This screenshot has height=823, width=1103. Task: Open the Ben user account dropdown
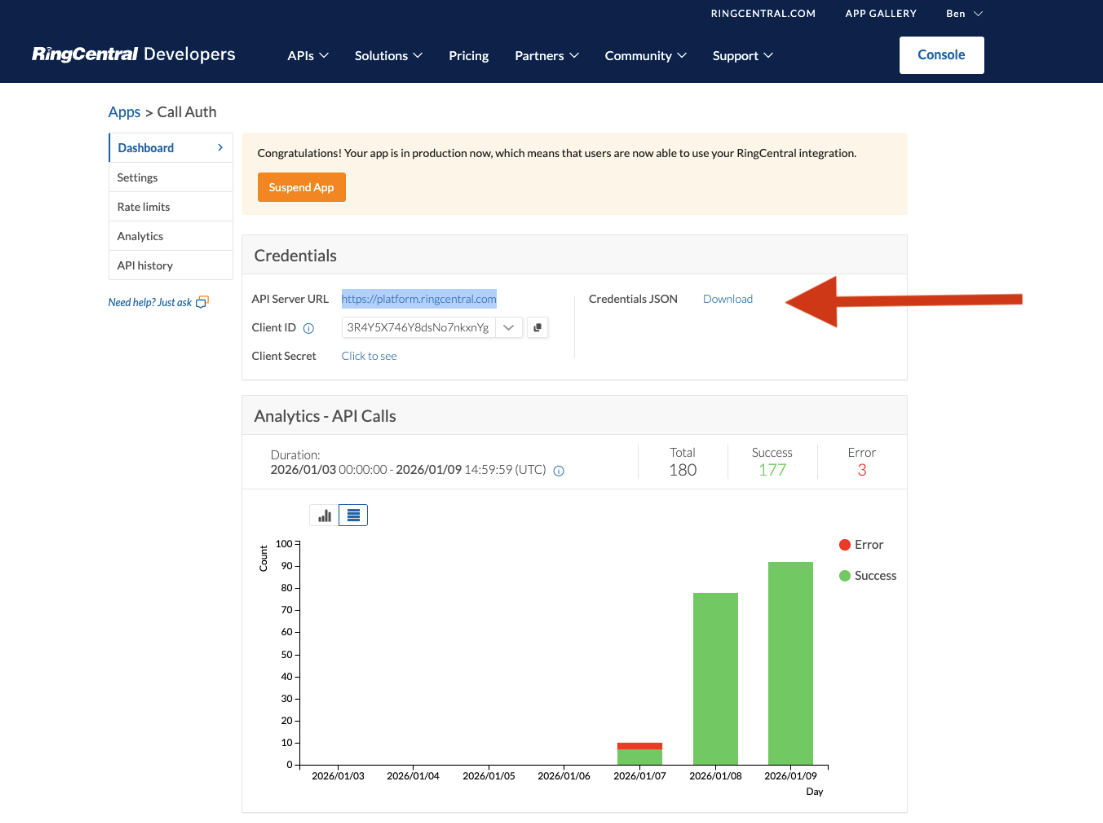tap(964, 13)
